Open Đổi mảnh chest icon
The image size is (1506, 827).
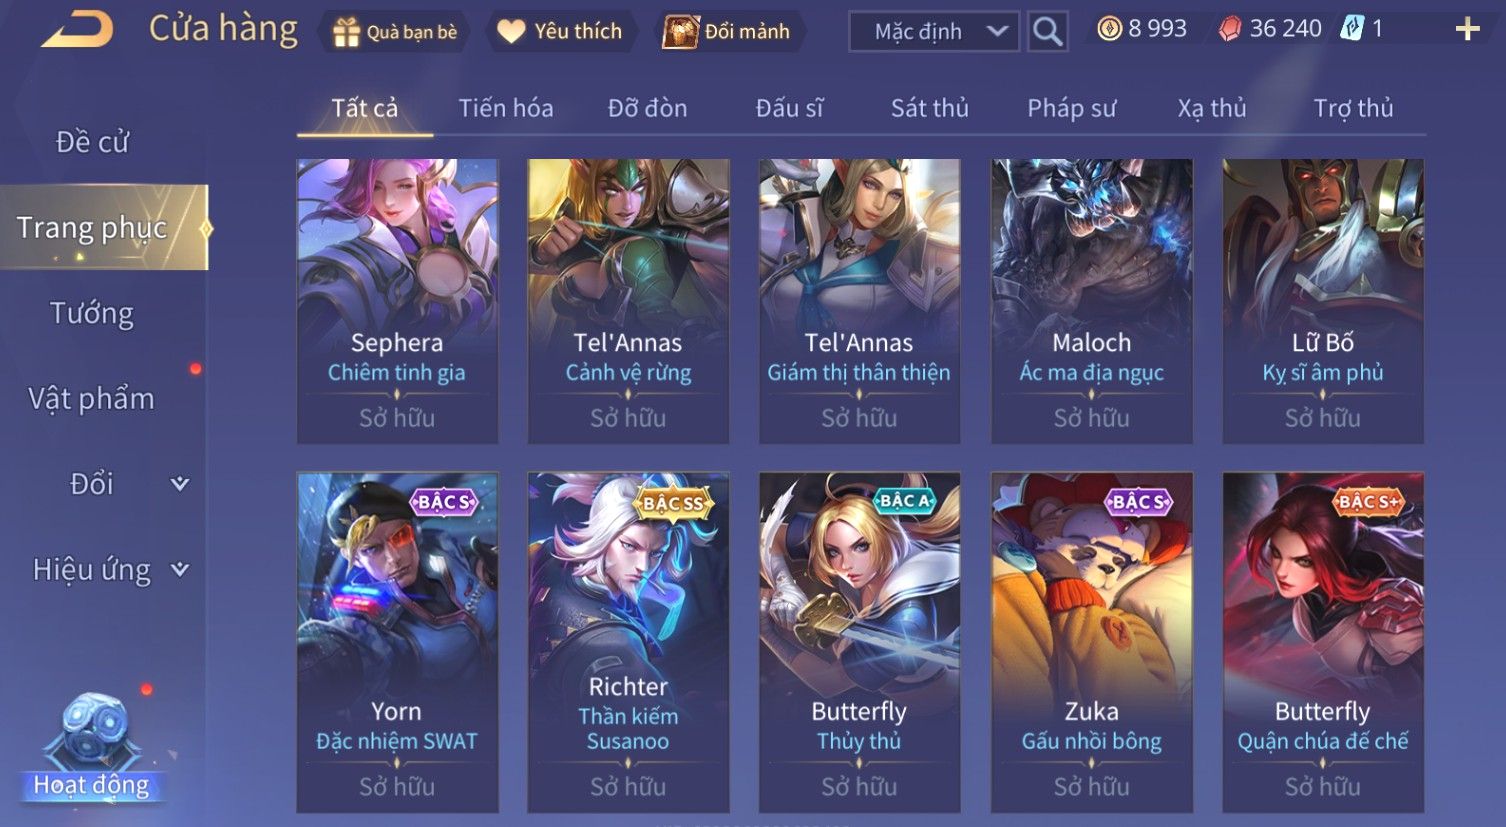(x=680, y=32)
